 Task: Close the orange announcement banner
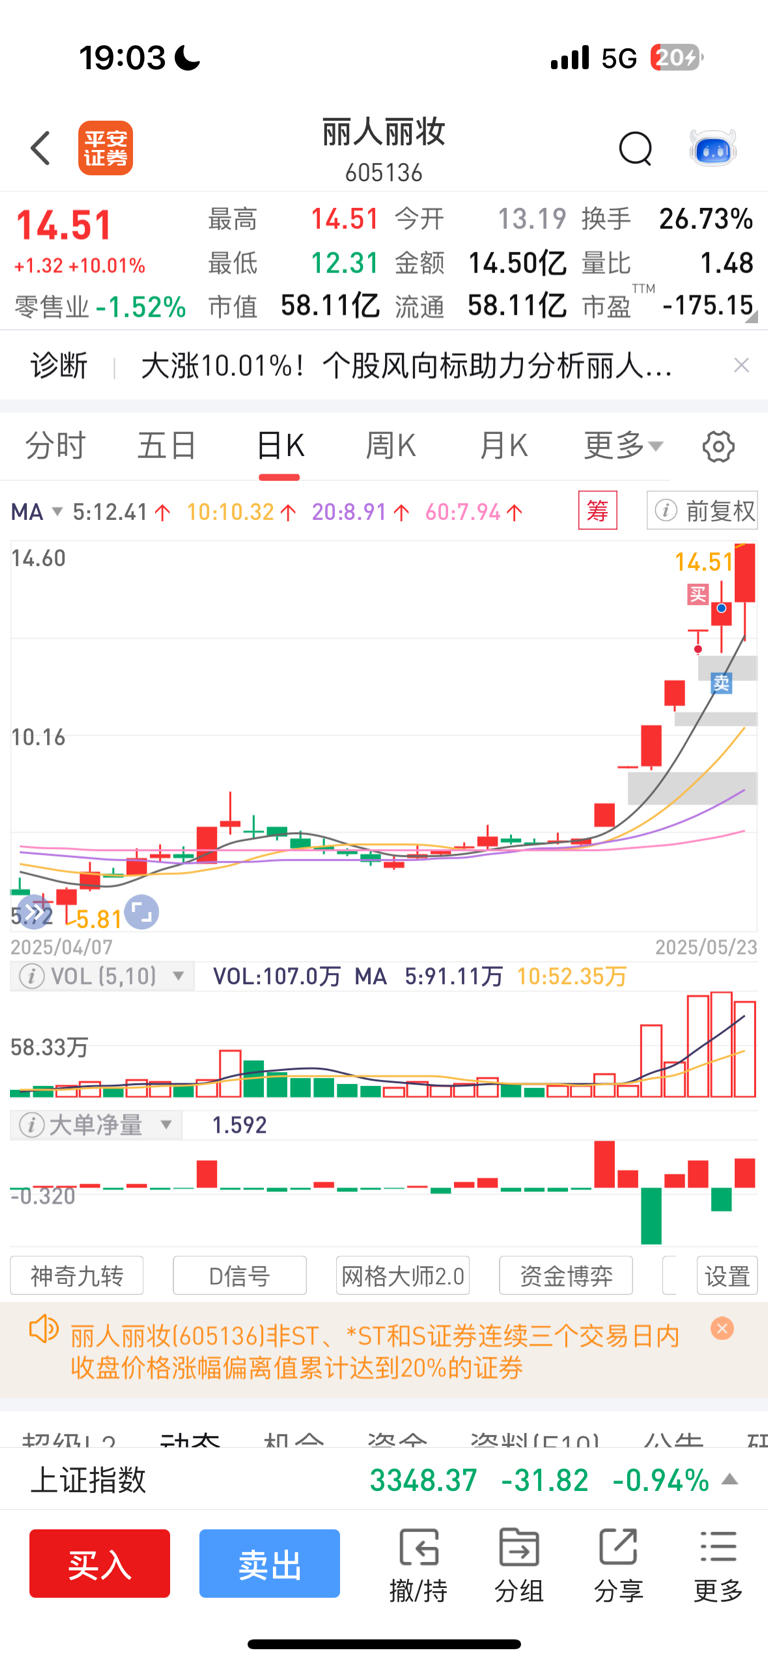click(x=722, y=1328)
